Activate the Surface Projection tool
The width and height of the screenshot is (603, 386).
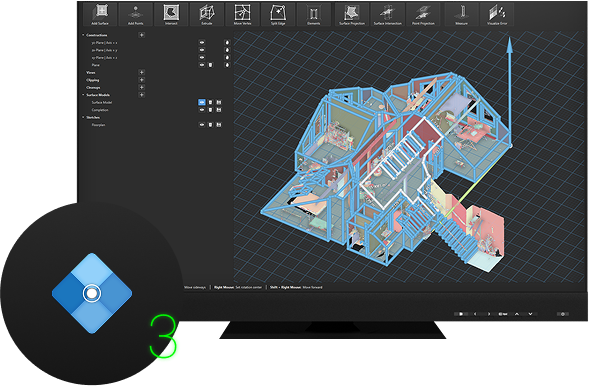(x=352, y=15)
